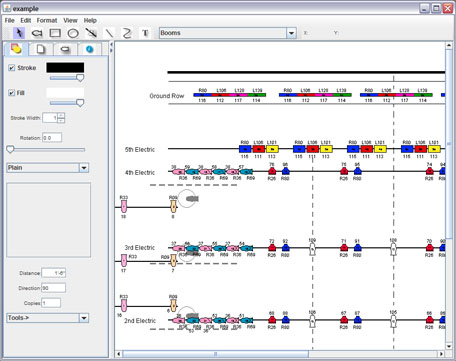
Task: Toggle the Fill checkbox
Action: 12,93
